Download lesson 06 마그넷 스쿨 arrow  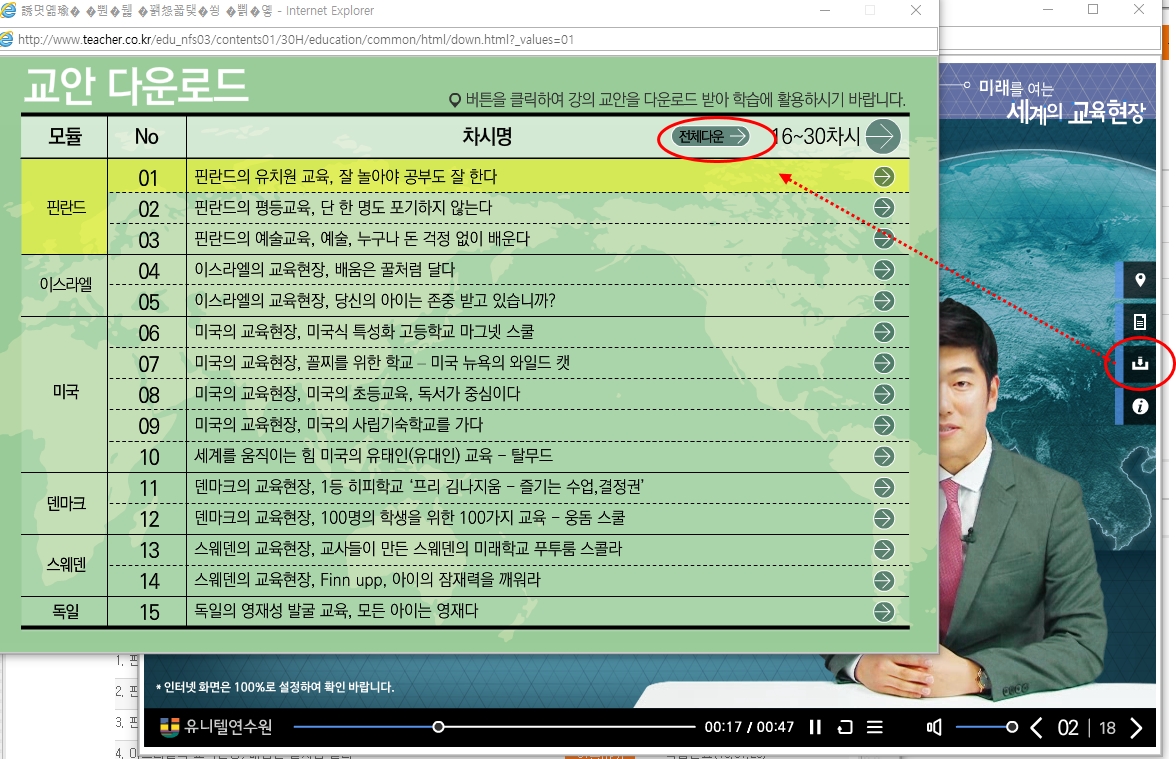(884, 332)
